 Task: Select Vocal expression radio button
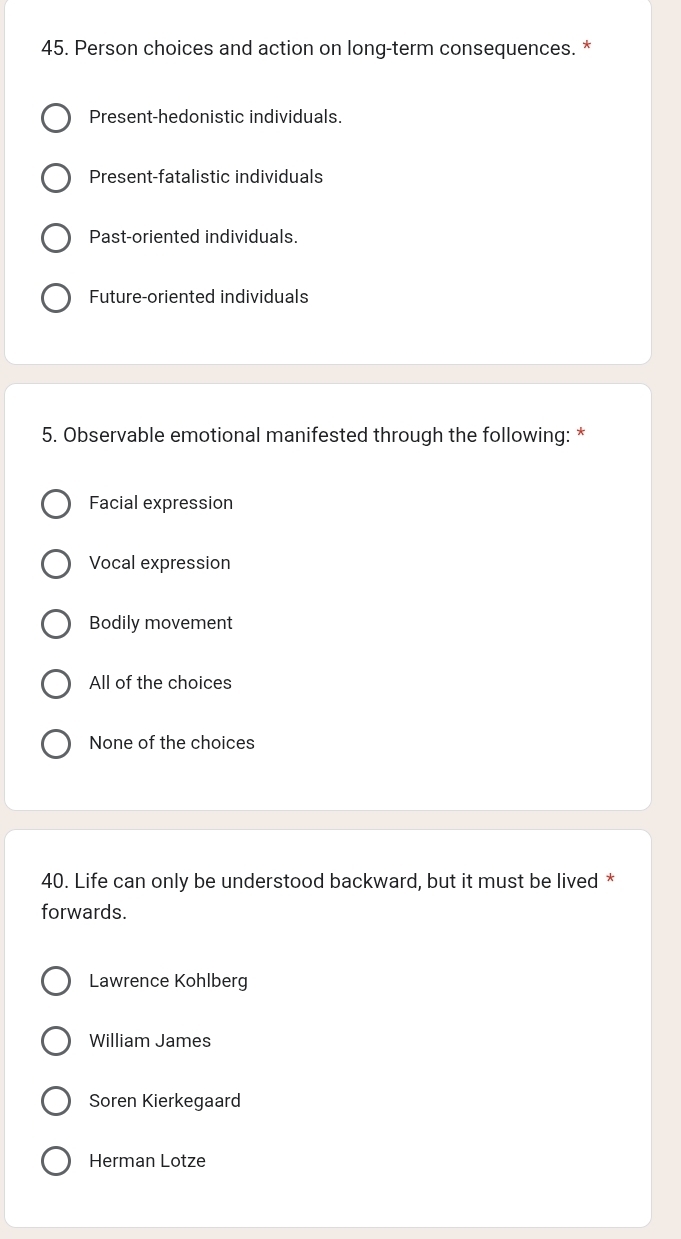click(x=56, y=564)
